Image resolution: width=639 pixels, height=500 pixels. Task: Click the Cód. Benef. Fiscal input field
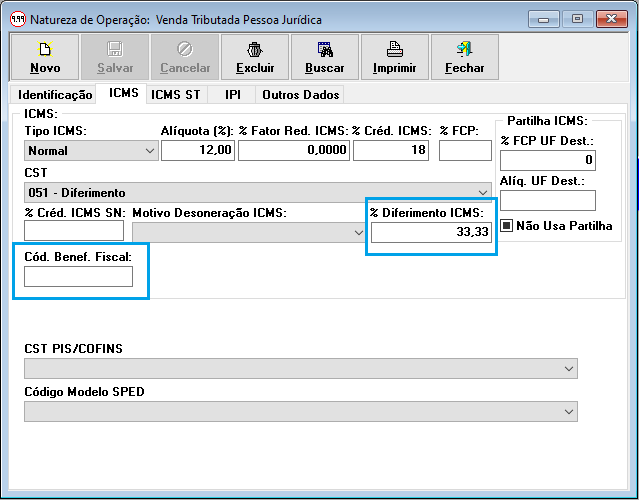(78, 277)
